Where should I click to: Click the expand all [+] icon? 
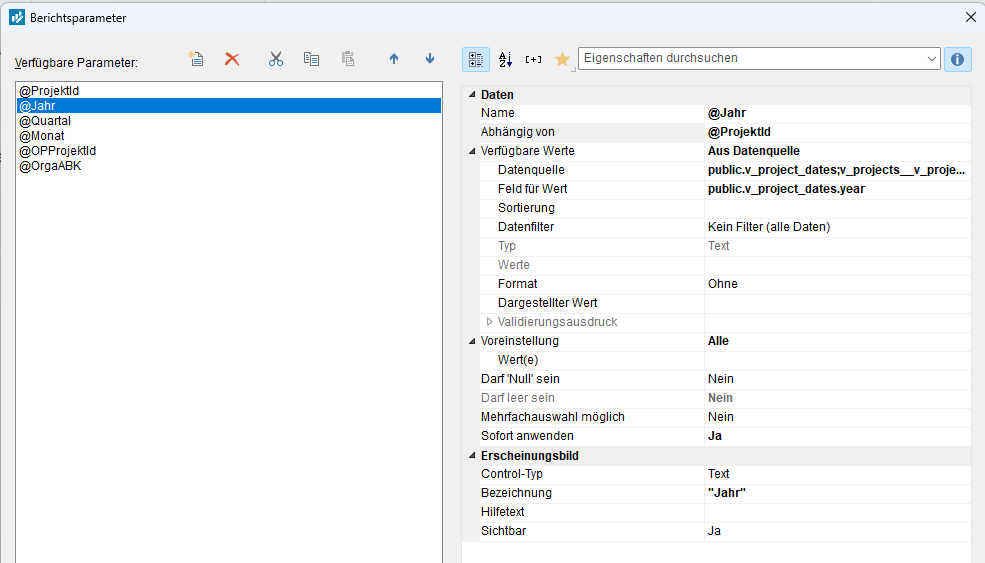533,59
